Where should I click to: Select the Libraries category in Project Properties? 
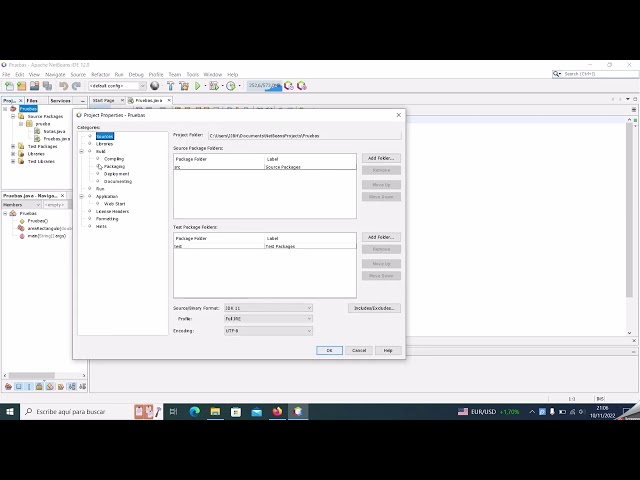(104, 144)
